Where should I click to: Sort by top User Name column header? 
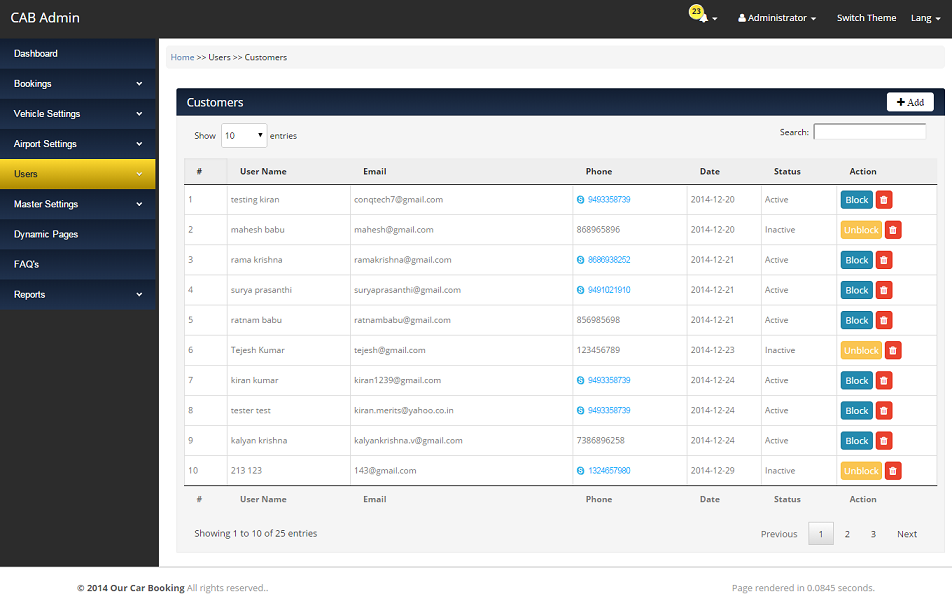coord(263,171)
